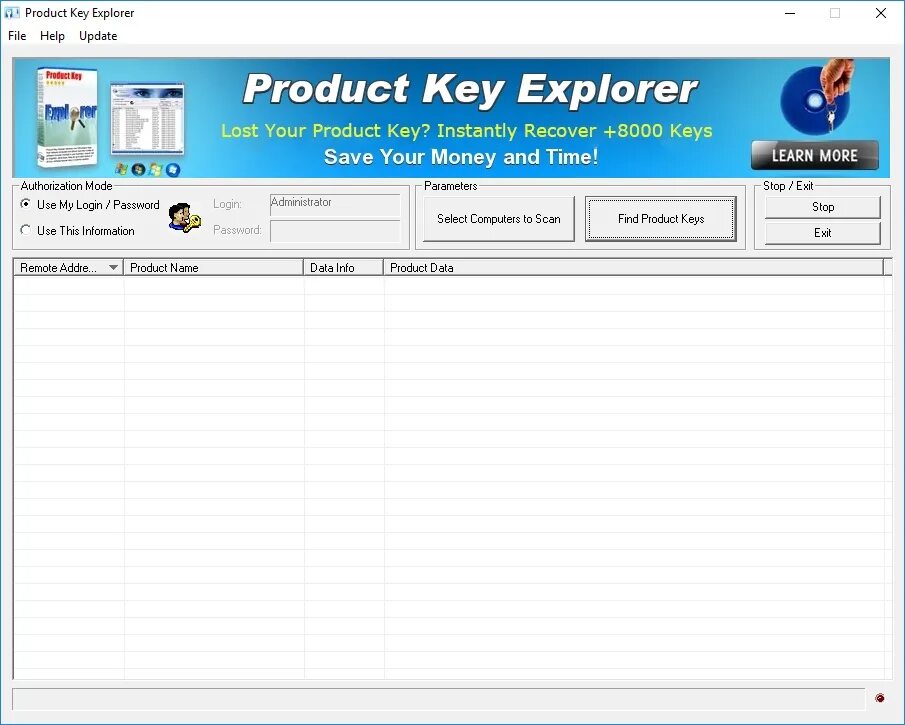Open the Update menu
Screen dimensions: 905x725
point(98,36)
